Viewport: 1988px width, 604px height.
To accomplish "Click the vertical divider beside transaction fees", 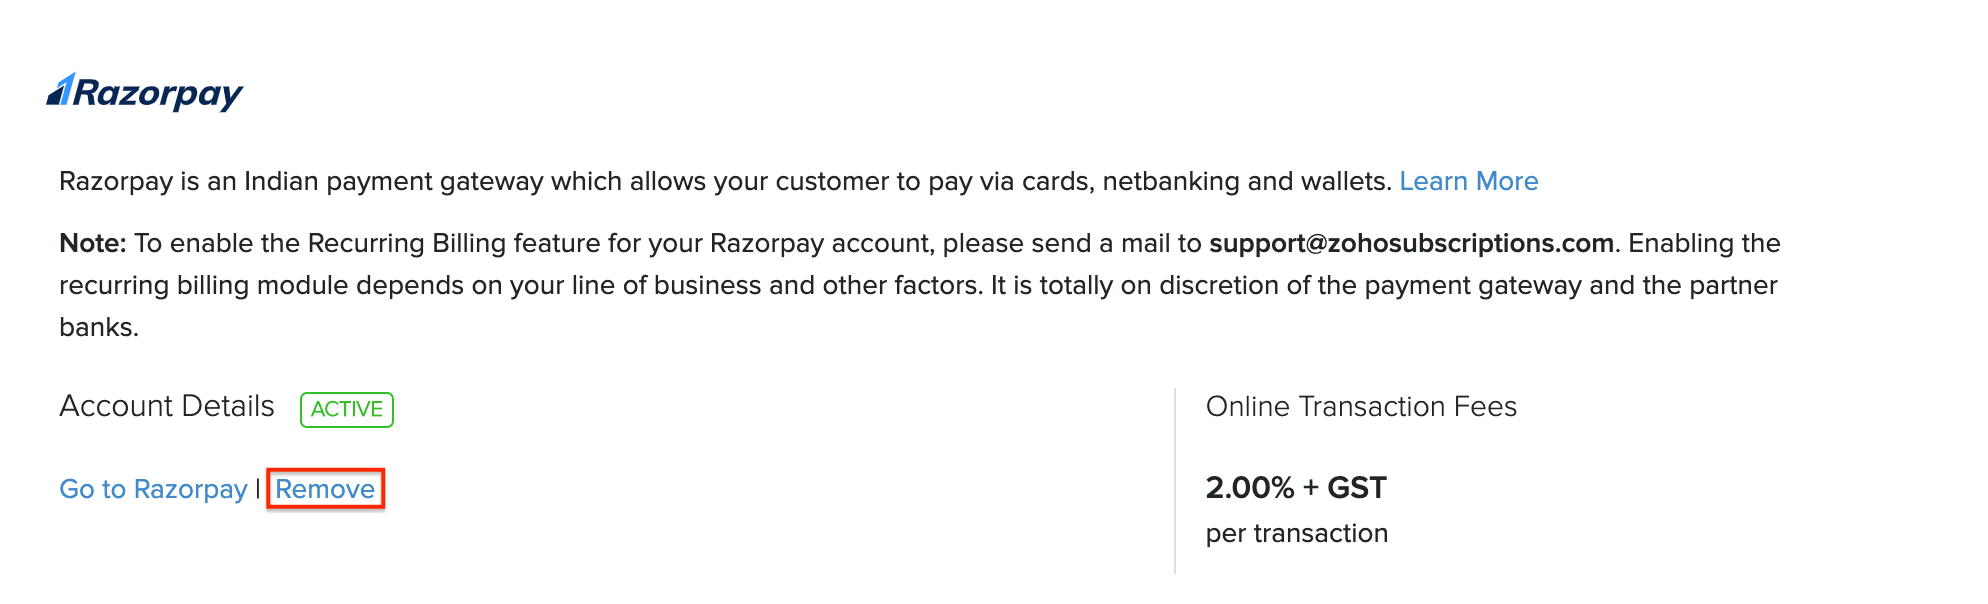I will [x=1175, y=480].
